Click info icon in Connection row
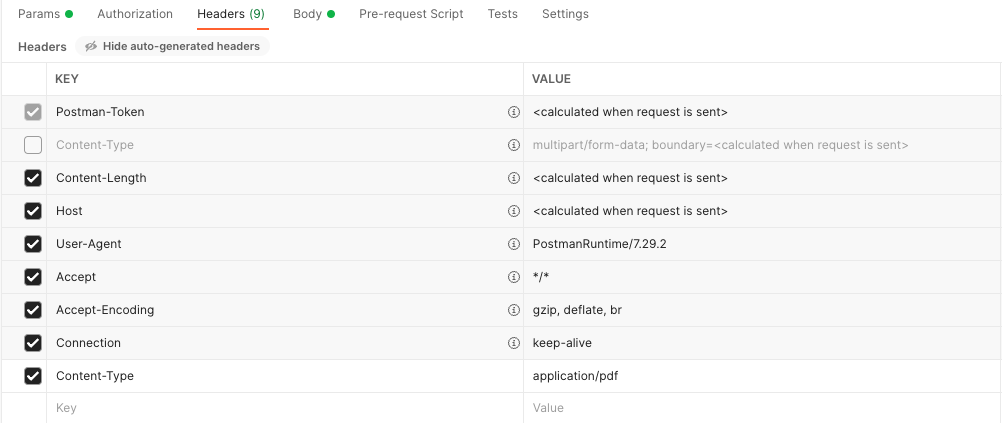Viewport: 1002px width, 423px height. 514,343
